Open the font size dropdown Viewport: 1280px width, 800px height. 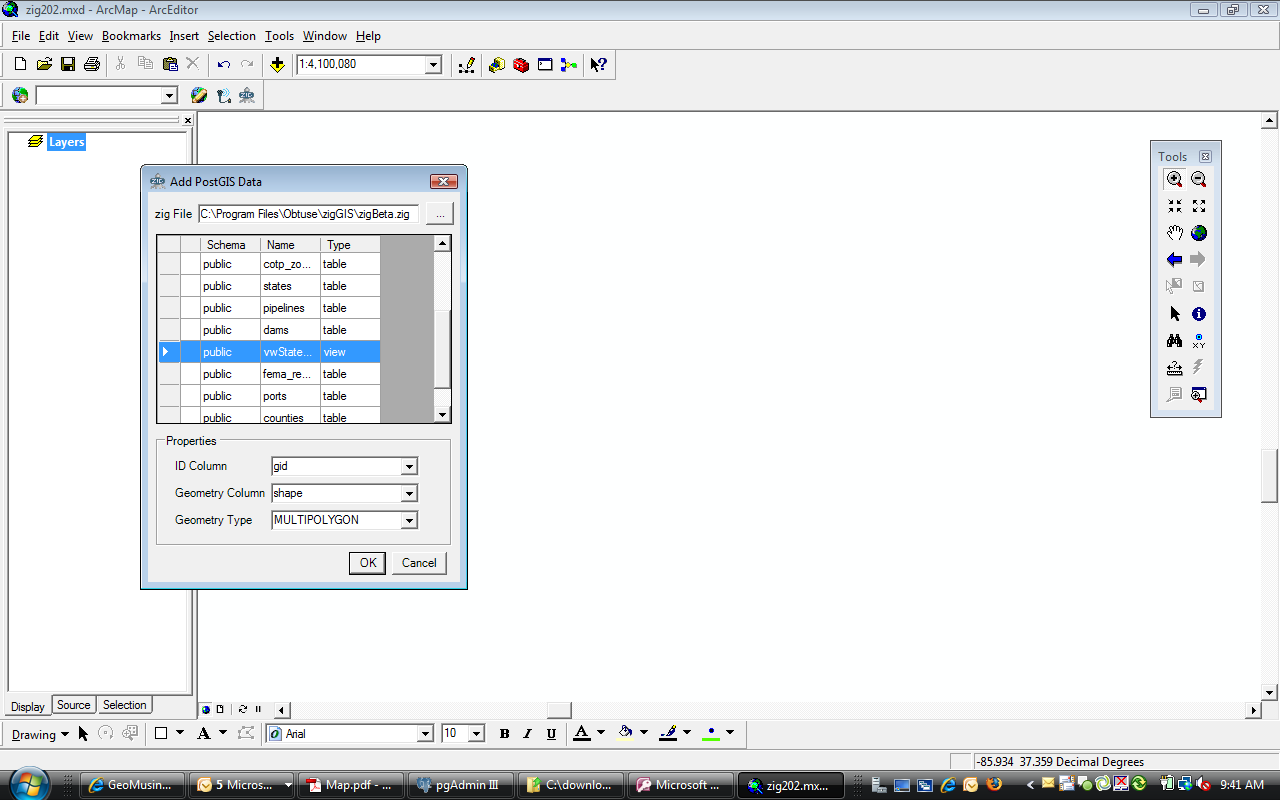(477, 734)
